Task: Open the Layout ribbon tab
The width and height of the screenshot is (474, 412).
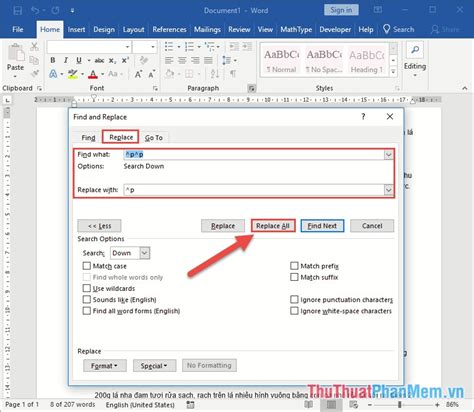Action: (x=133, y=30)
